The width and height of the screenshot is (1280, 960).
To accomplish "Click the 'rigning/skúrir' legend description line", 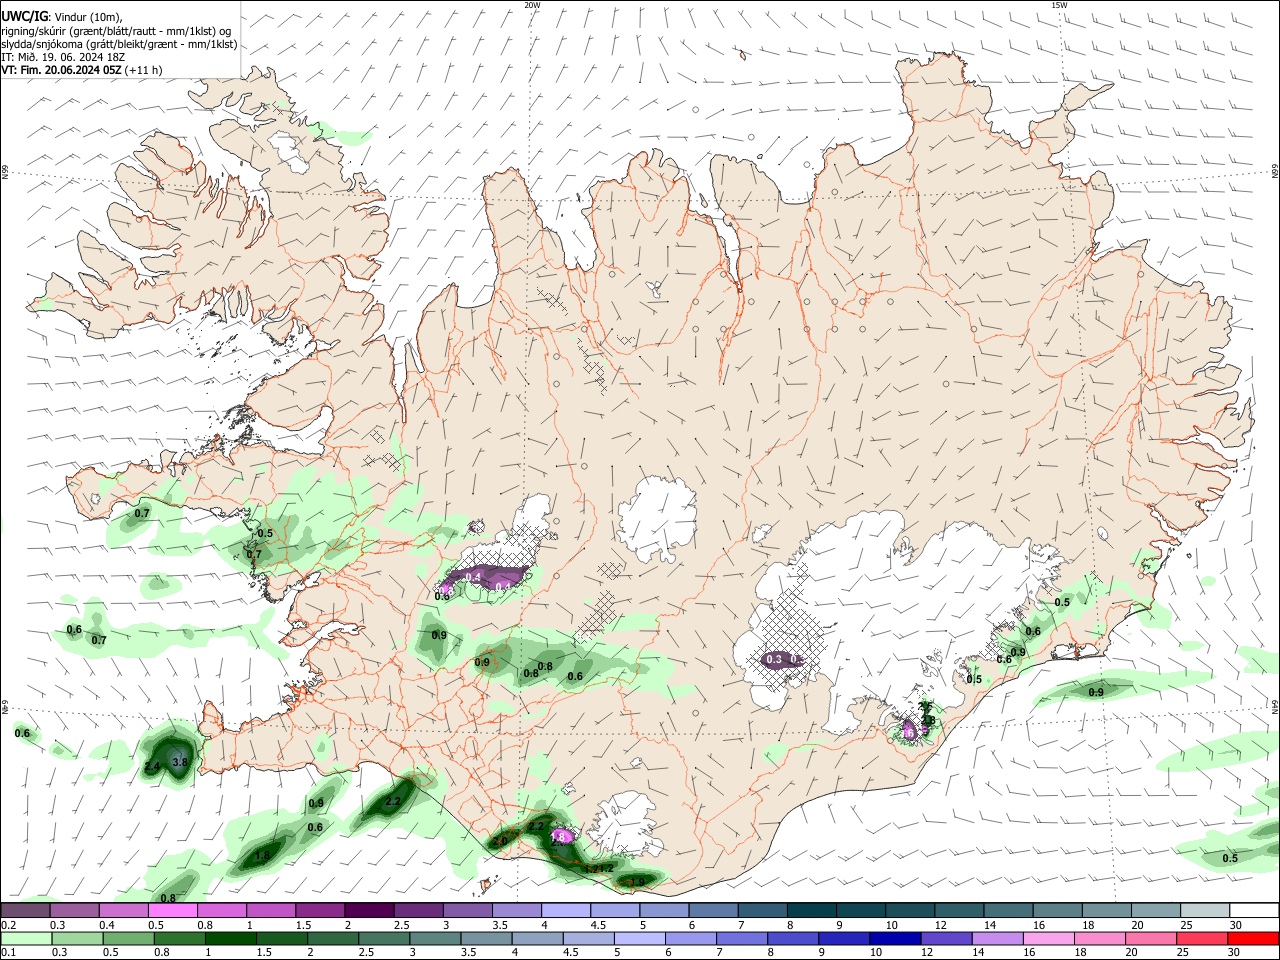I will [x=116, y=30].
